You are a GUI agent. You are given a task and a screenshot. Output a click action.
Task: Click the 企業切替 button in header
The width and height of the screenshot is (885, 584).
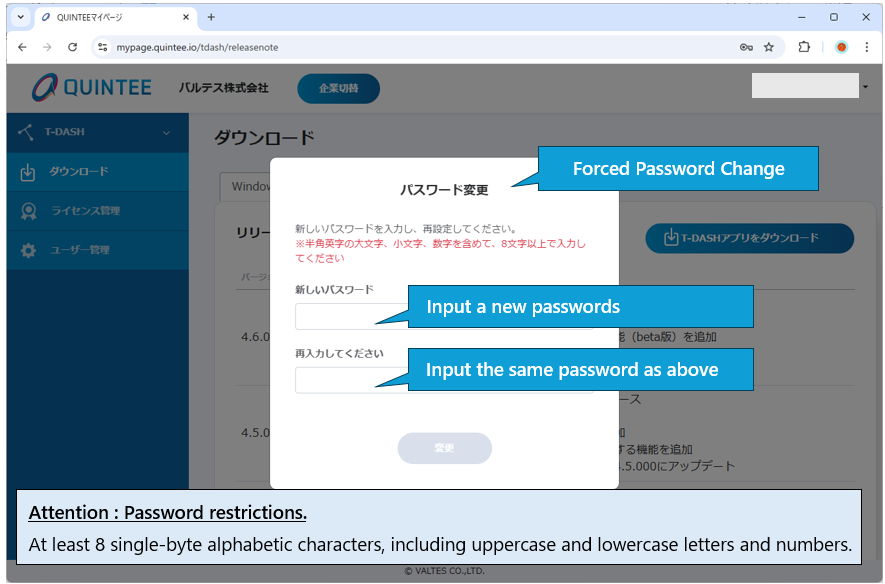338,88
